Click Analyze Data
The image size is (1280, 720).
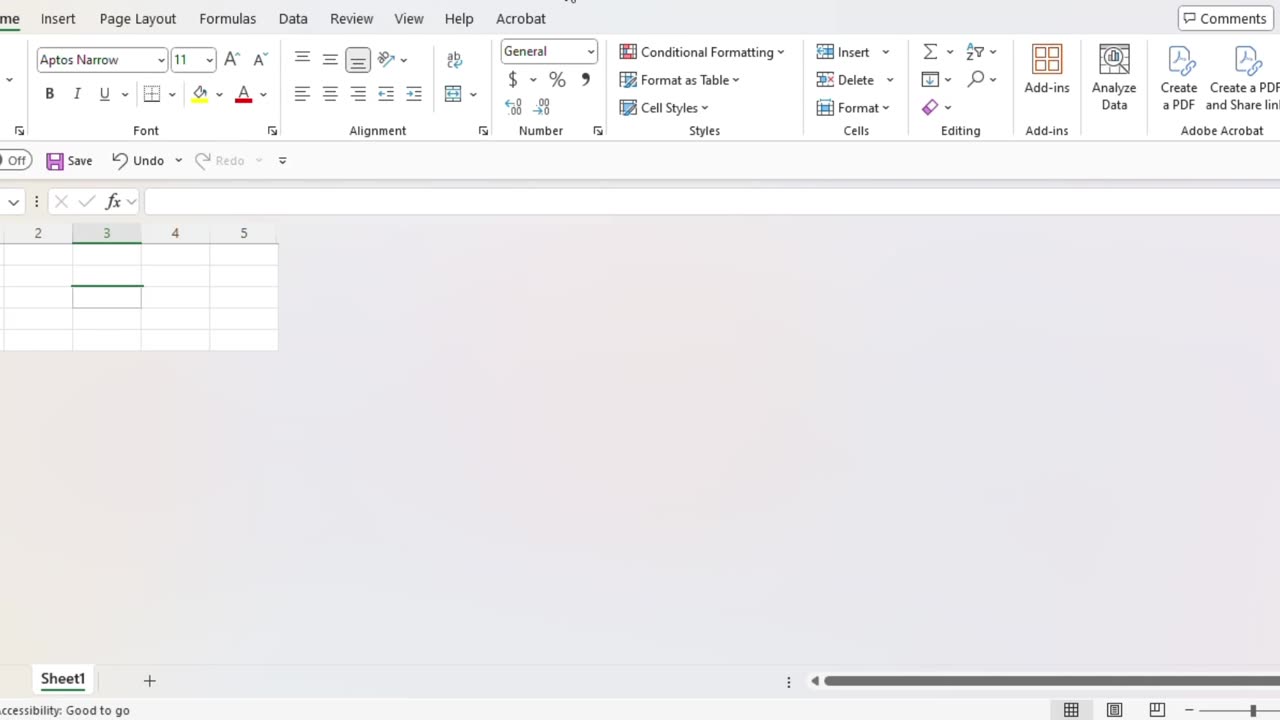pos(1114,78)
